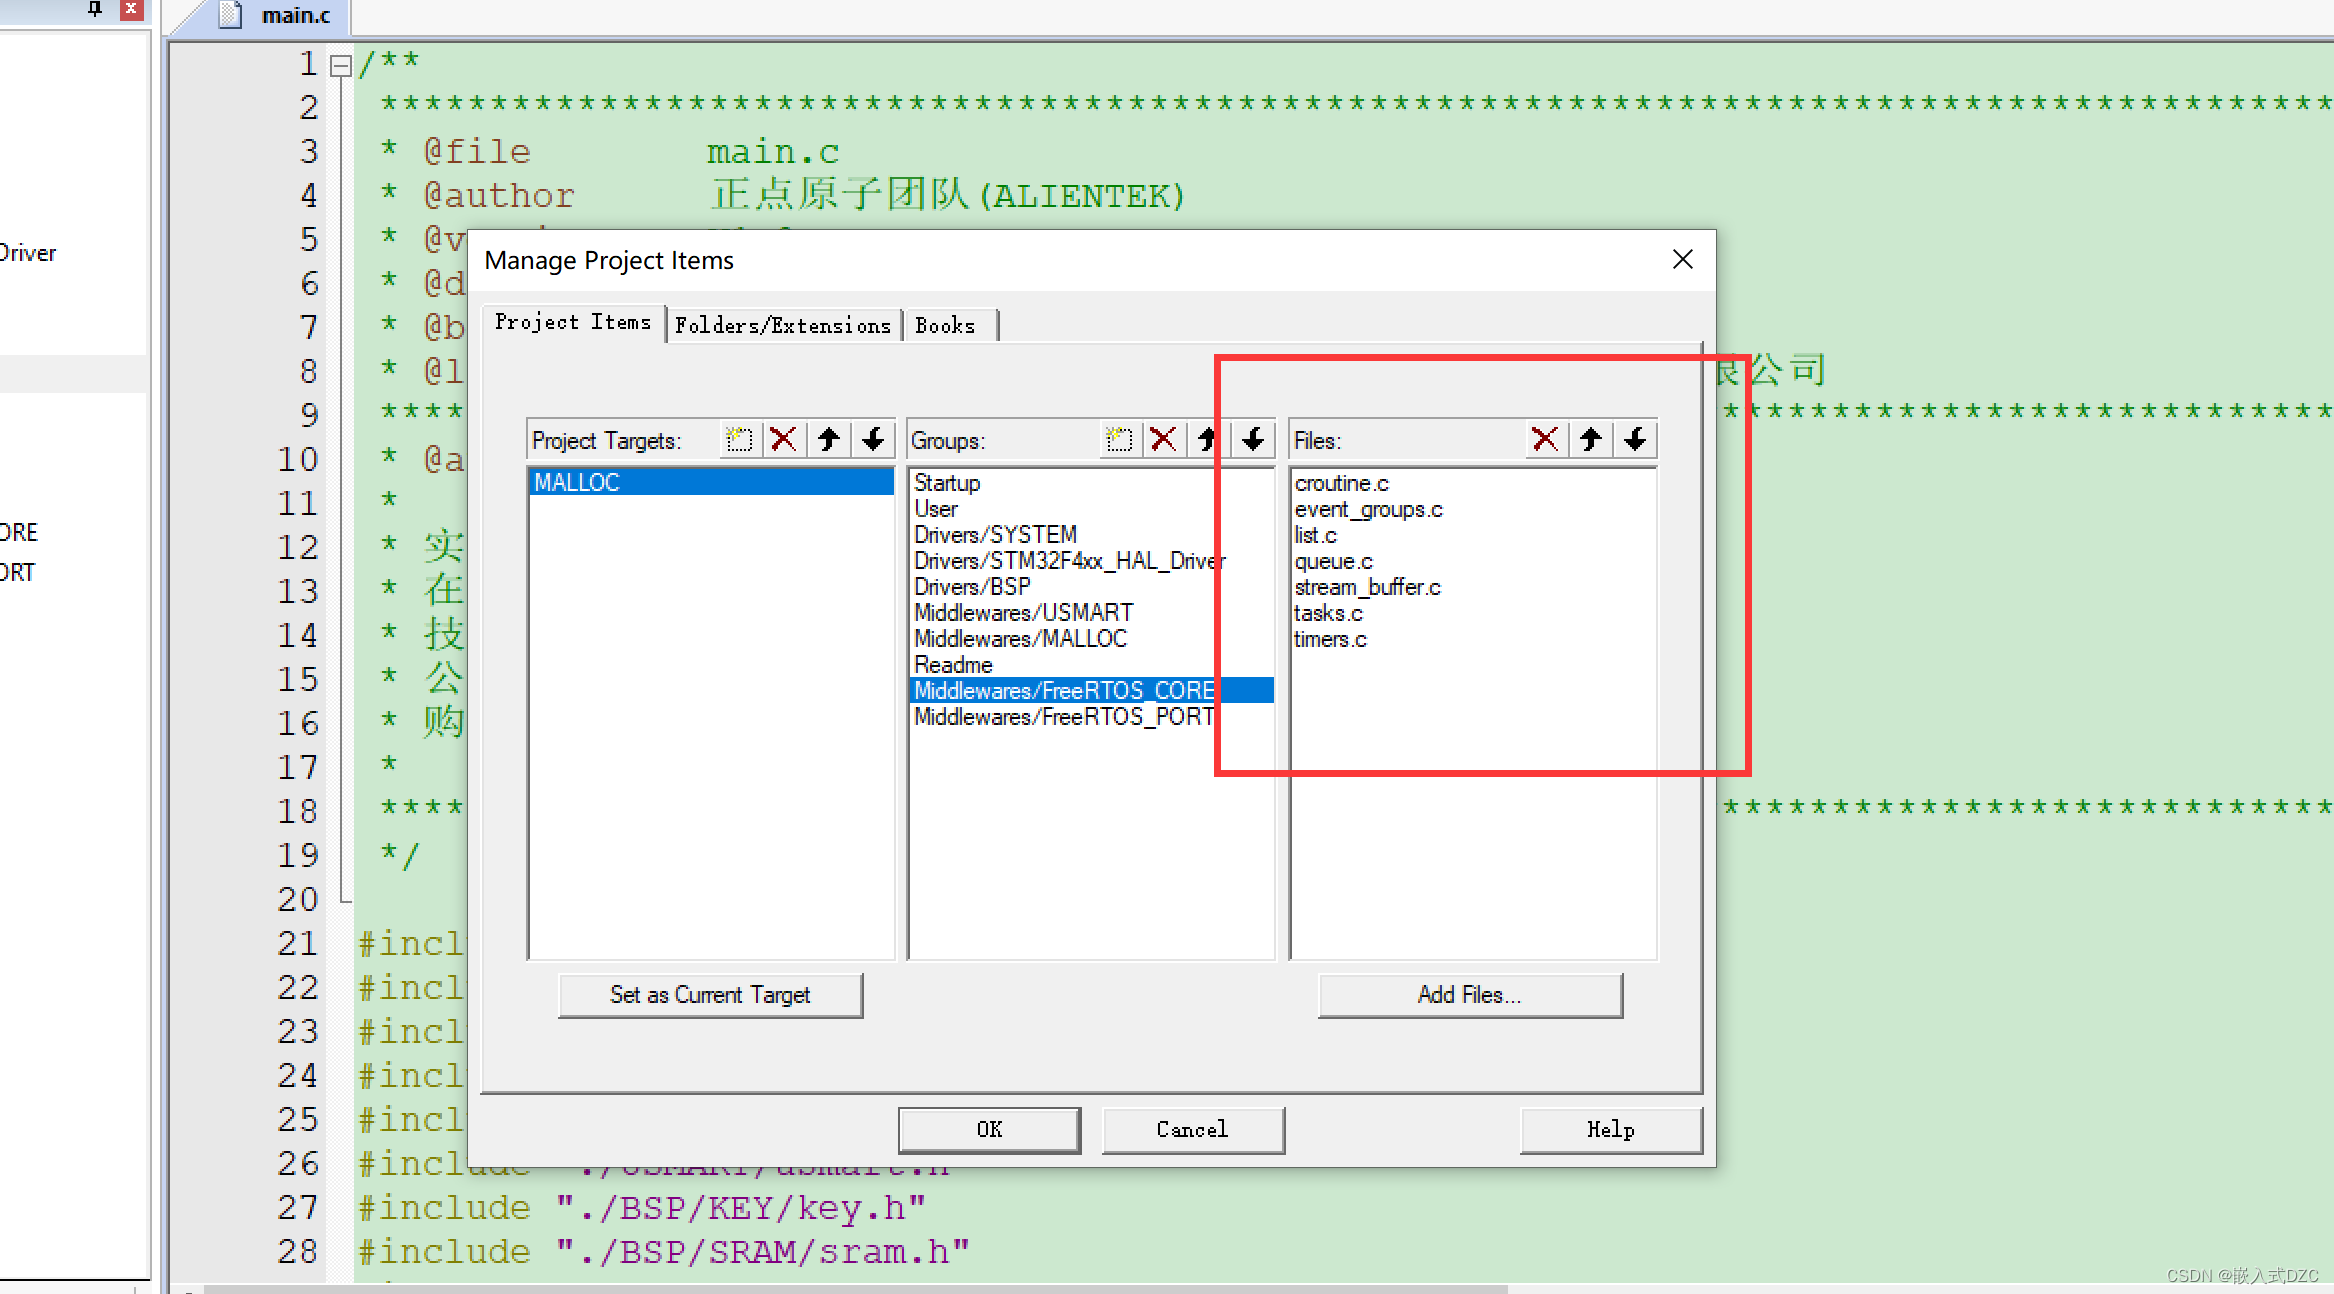Screen dimensions: 2334x1294
Task: Click New Project Target icon
Action: 739,440
